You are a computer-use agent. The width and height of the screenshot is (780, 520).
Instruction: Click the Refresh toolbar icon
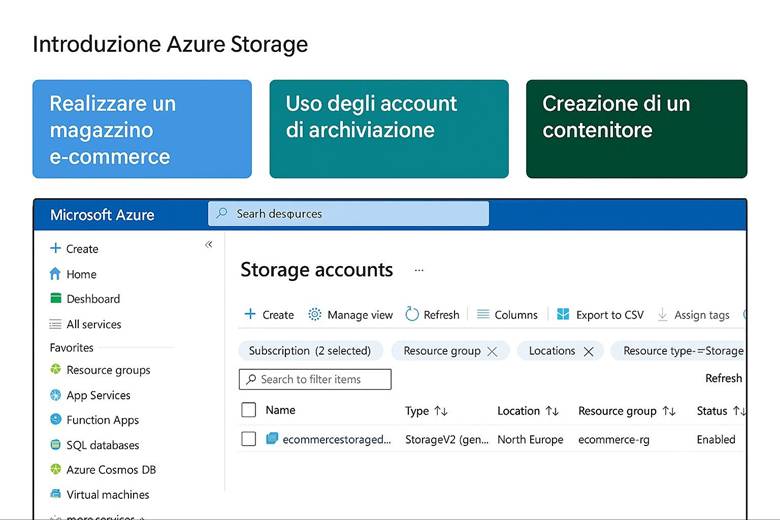click(x=412, y=314)
